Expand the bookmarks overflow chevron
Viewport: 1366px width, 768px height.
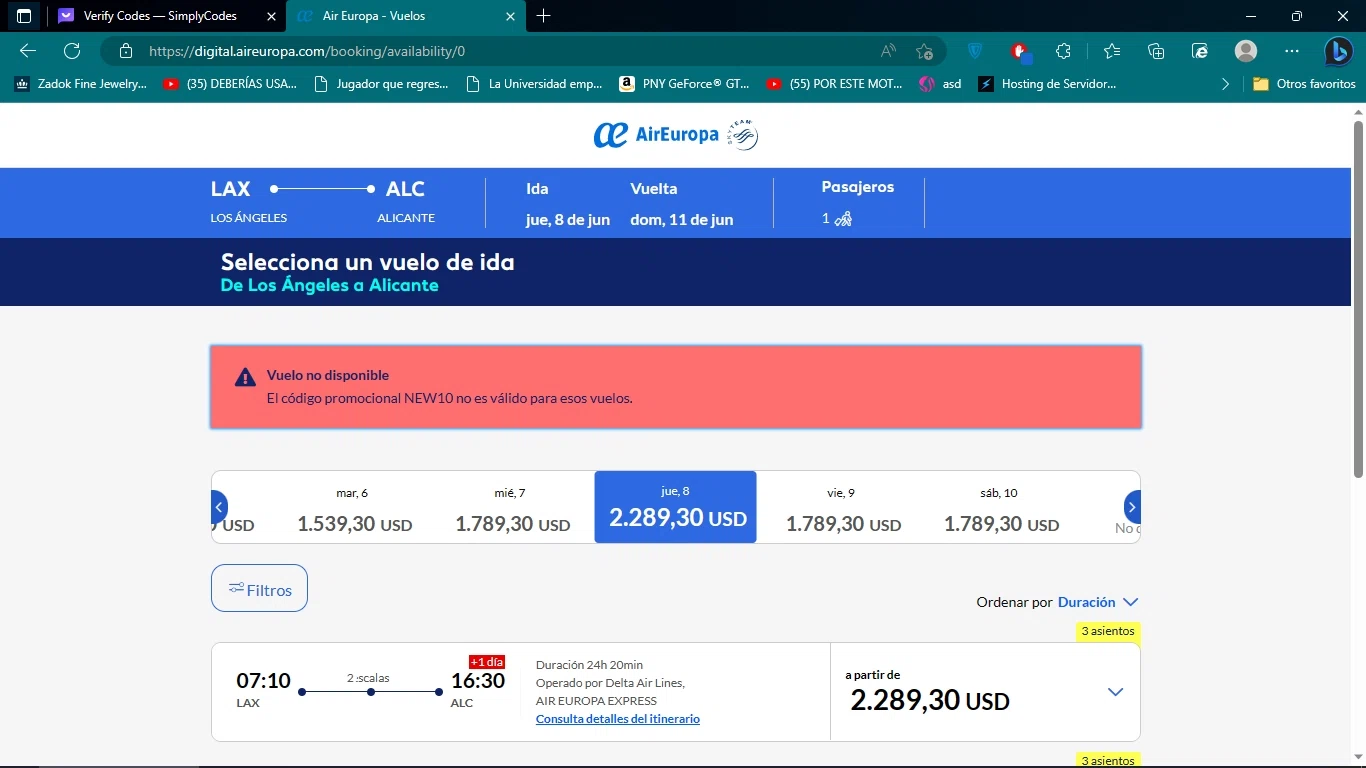pyautogui.click(x=1226, y=84)
